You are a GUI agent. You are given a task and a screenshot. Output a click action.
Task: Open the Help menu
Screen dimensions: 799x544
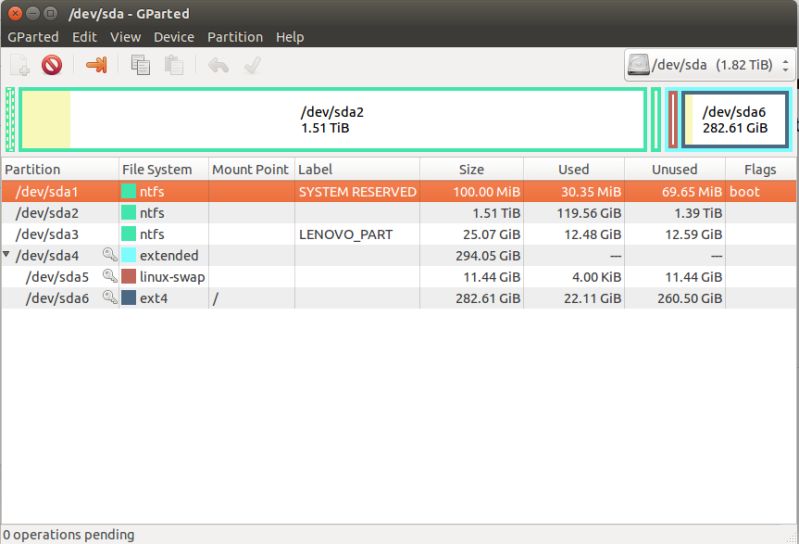[290, 37]
